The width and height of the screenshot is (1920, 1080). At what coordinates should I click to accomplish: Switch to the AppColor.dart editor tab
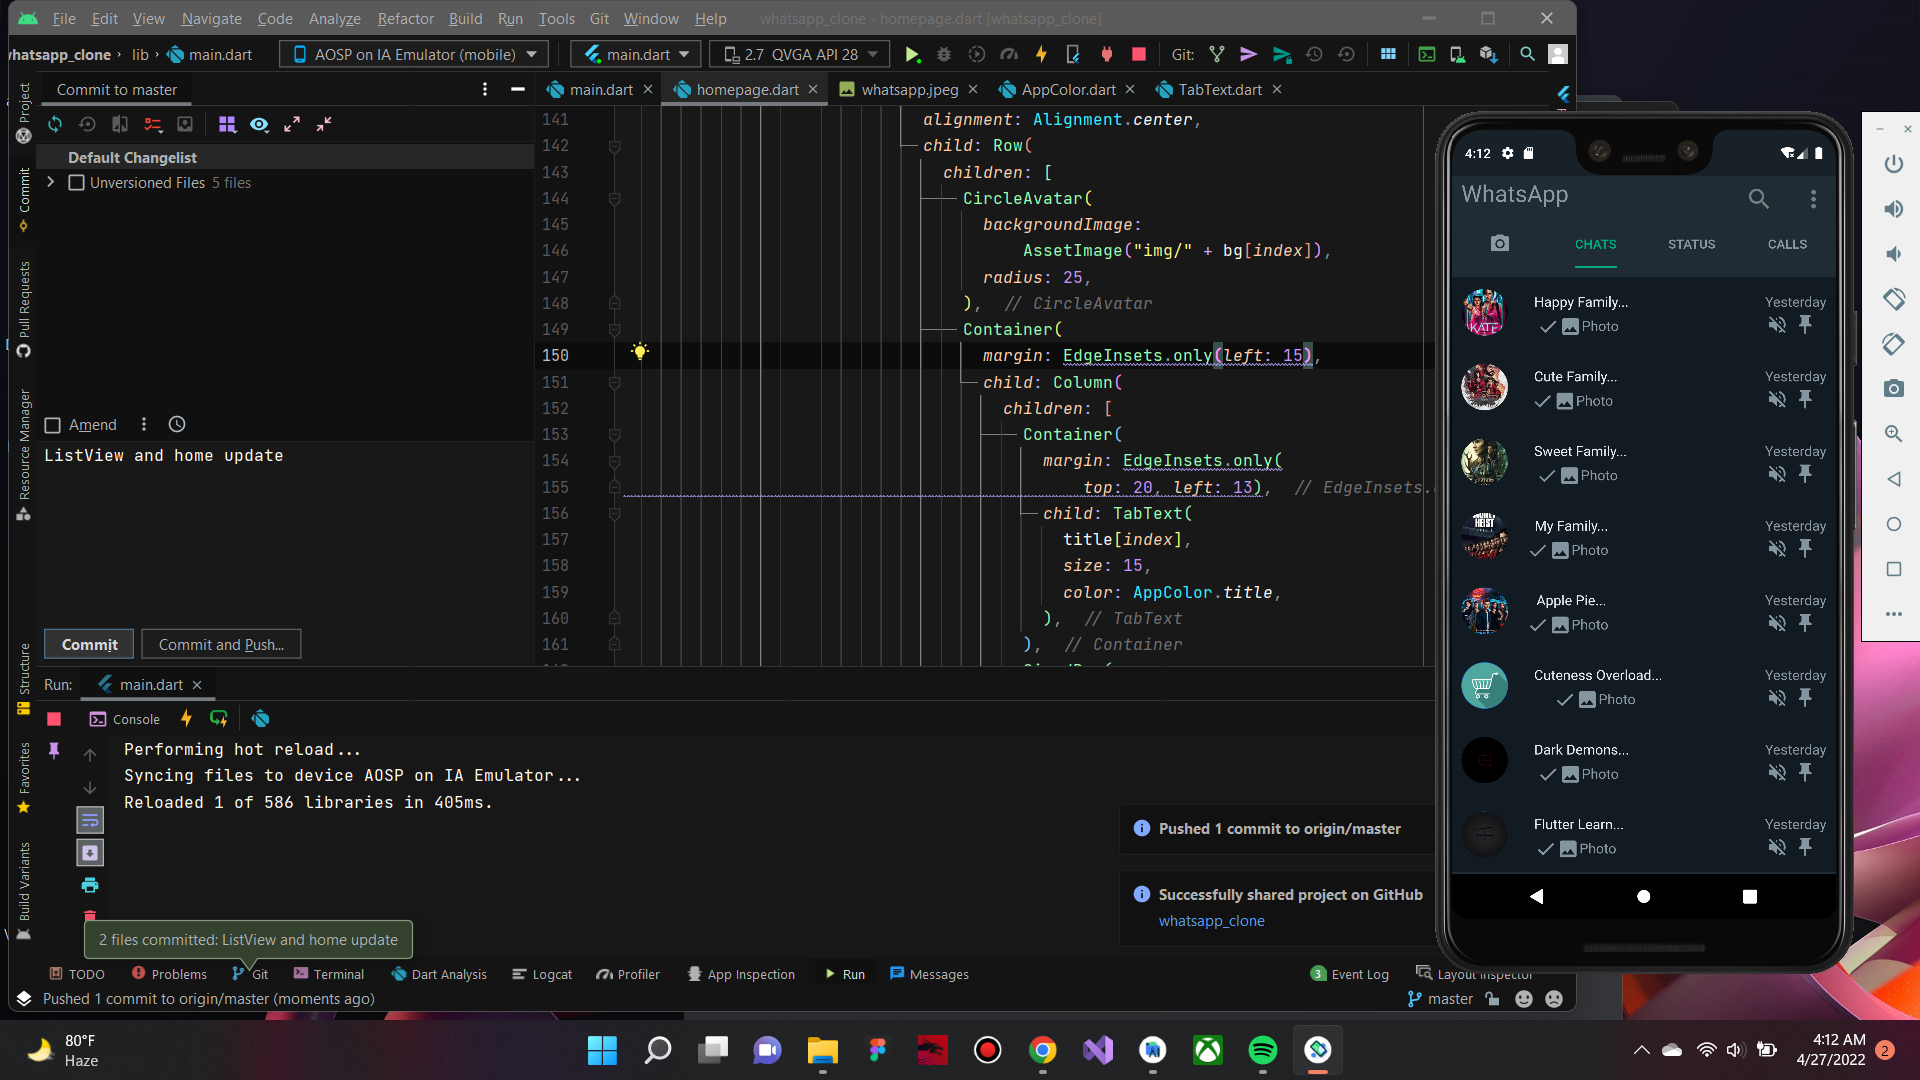coord(1065,89)
